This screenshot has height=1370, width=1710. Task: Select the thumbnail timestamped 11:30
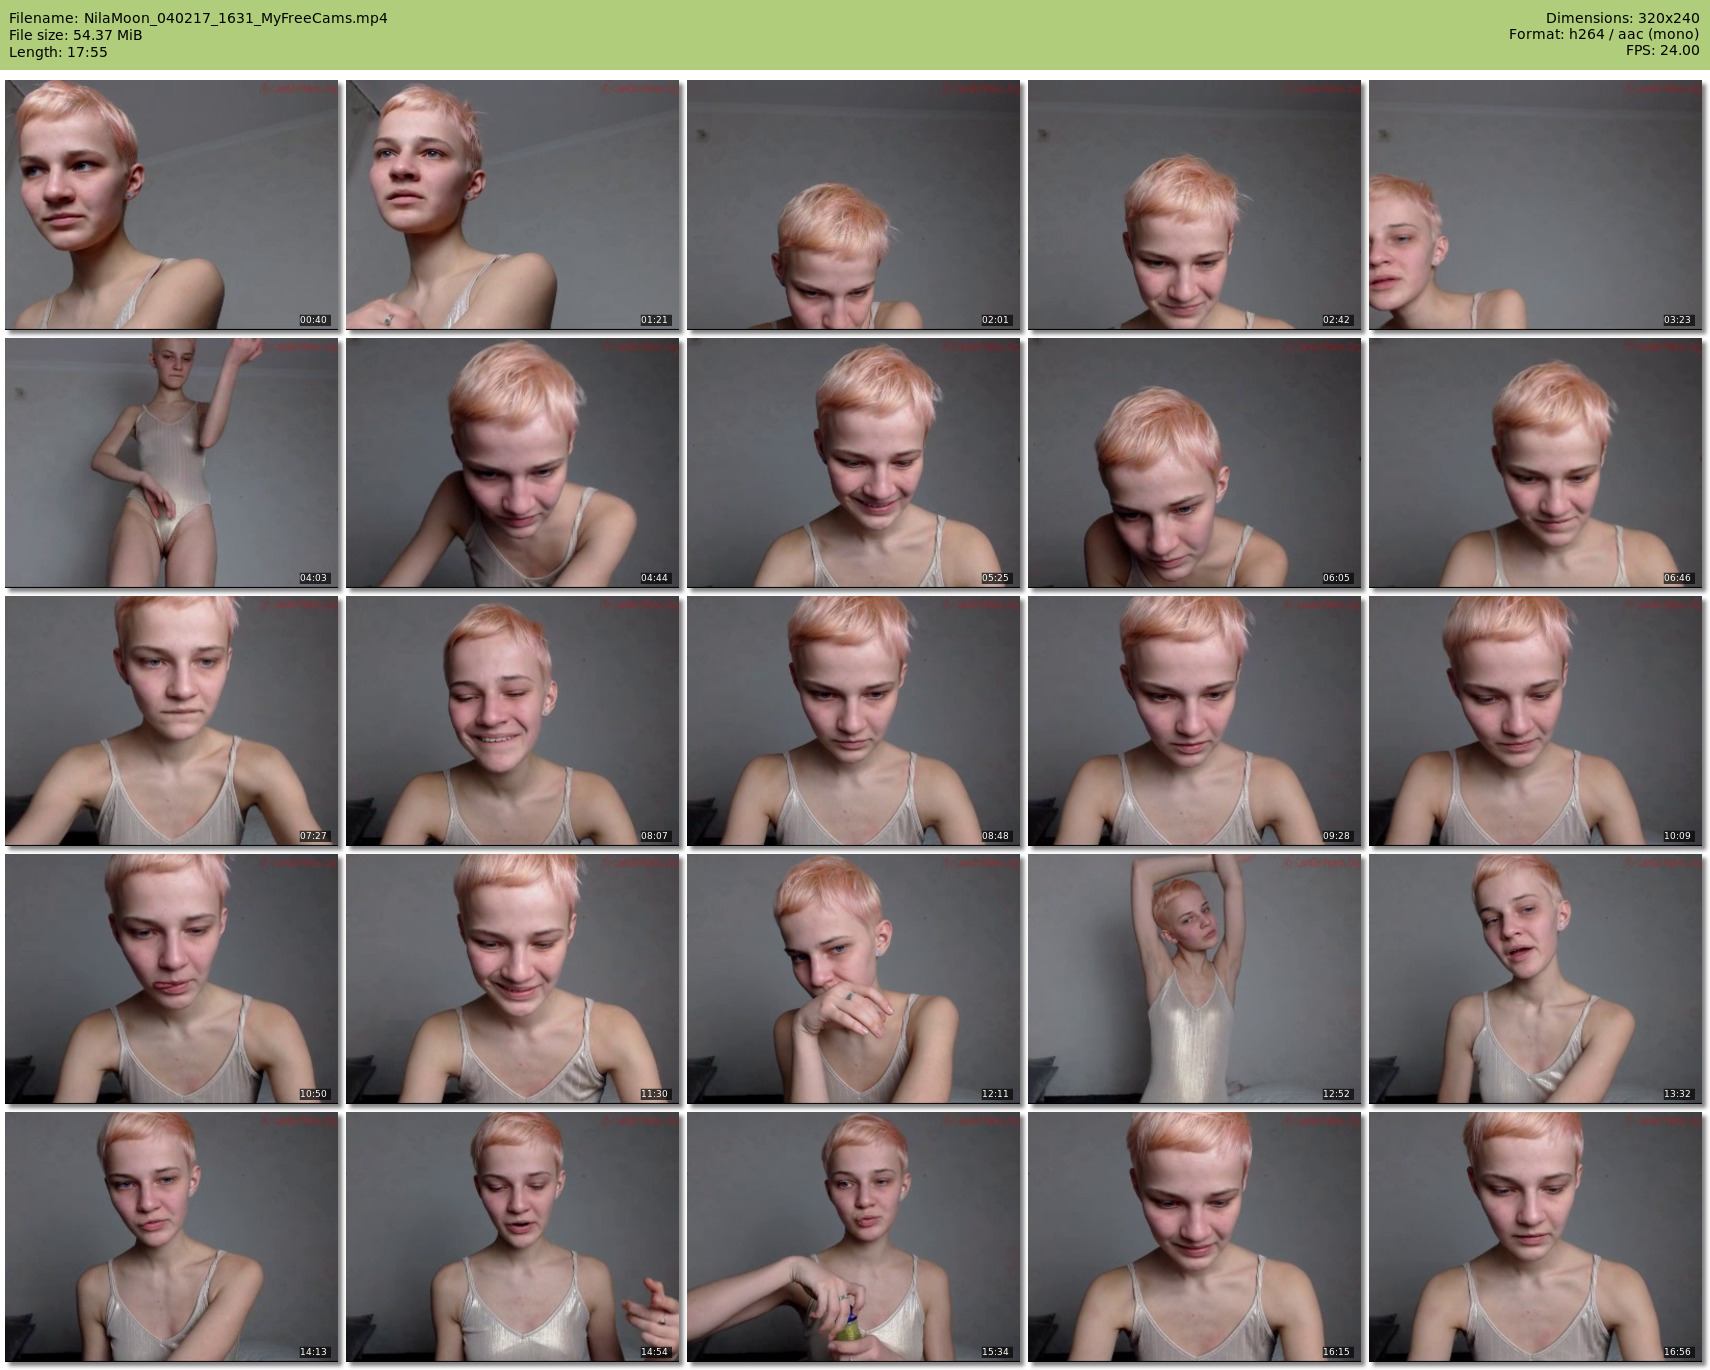(x=513, y=979)
